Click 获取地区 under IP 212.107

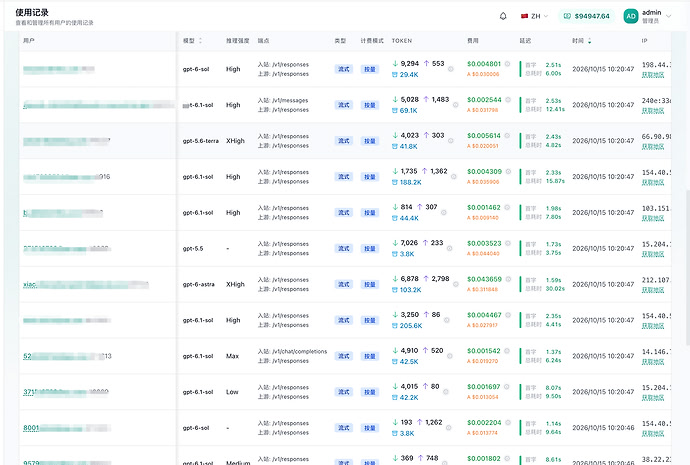(653, 290)
